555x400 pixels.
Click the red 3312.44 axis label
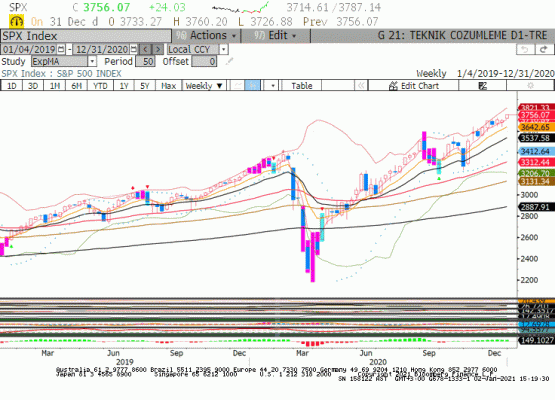point(536,162)
